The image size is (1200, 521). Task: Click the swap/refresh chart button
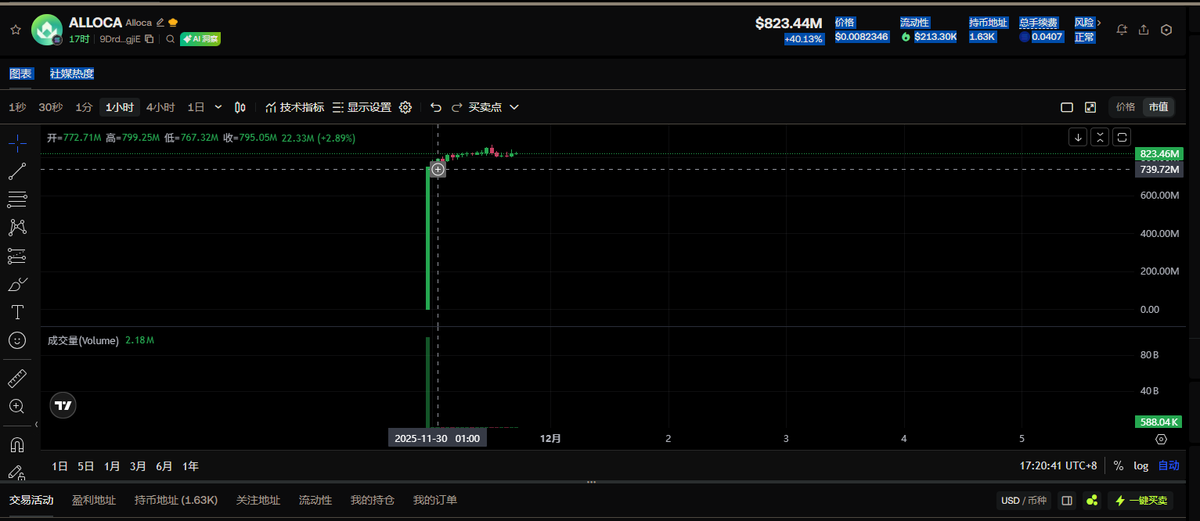tap(1122, 137)
